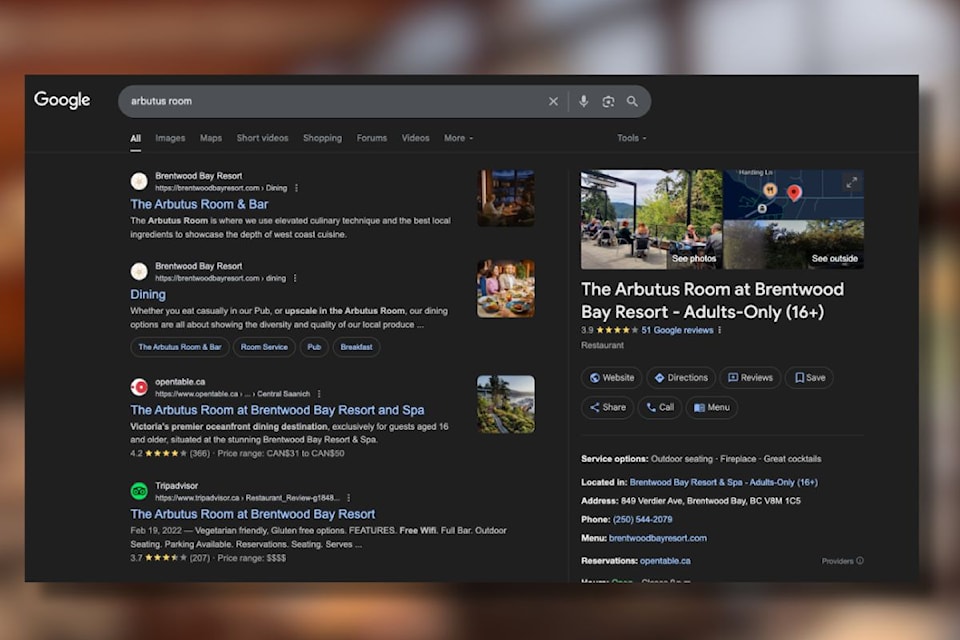Open Tripadvisor 'The Arbutus Room at Brentwood Bay Resort'
This screenshot has width=960, height=640.
pyautogui.click(x=252, y=514)
